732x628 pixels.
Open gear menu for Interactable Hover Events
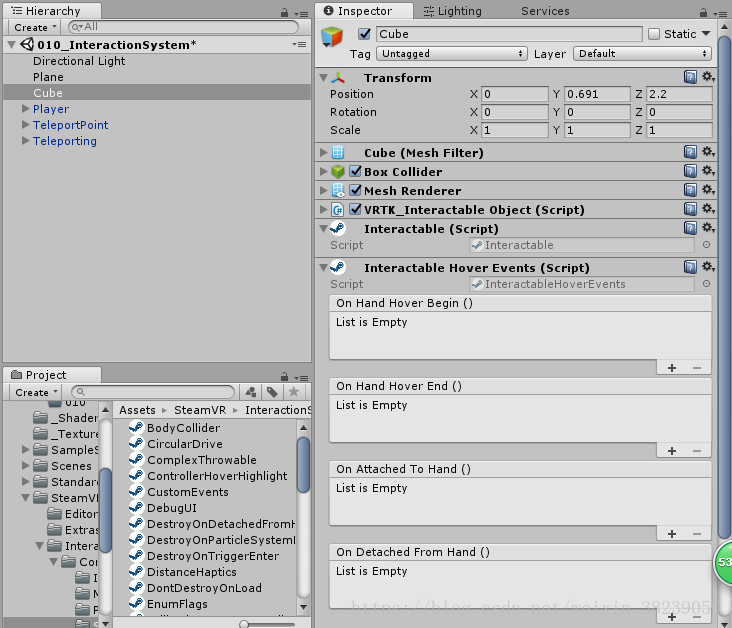point(708,267)
